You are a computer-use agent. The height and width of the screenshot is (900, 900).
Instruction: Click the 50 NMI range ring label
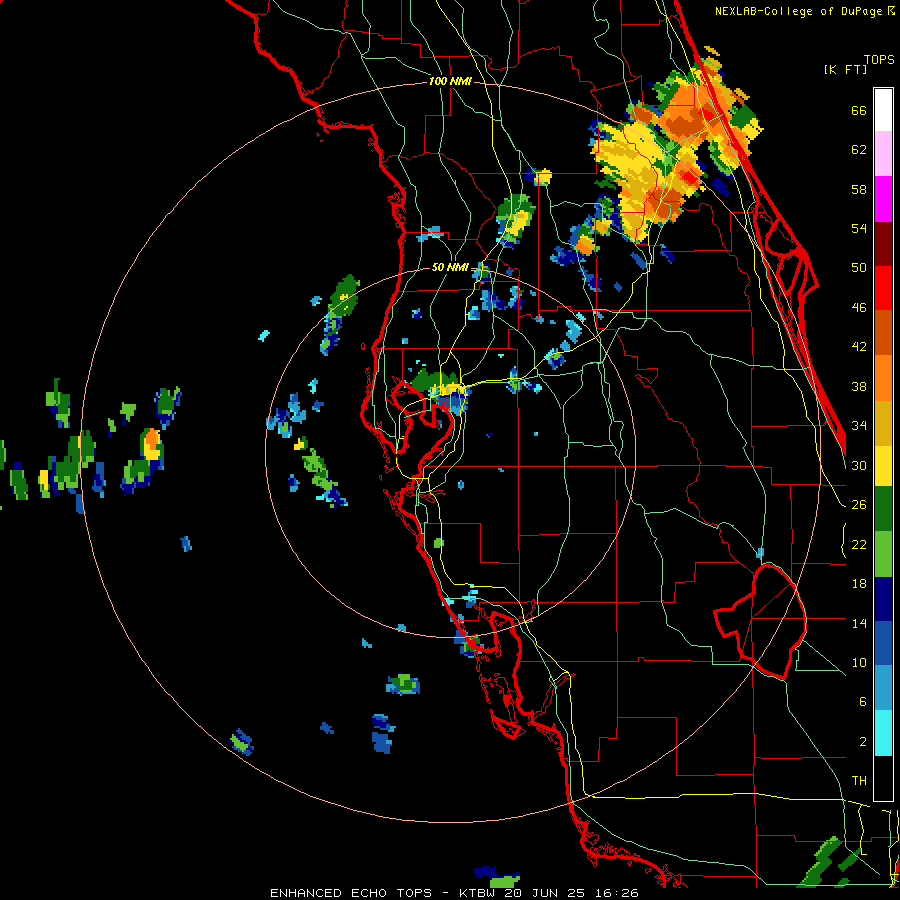tap(450, 267)
